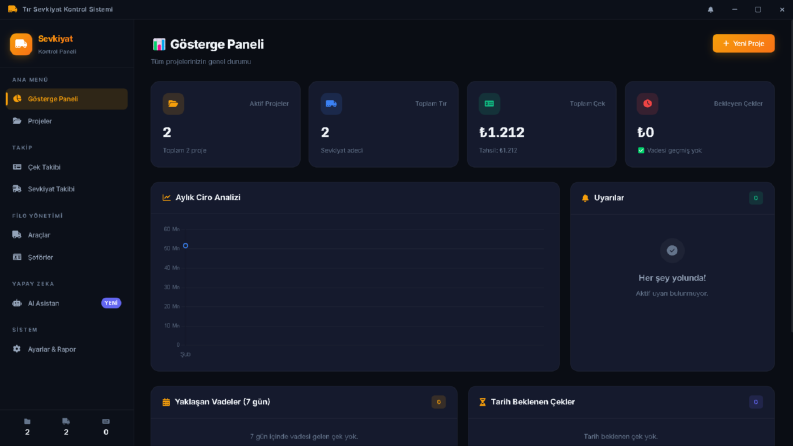Navigate to Araçlar section
Screen dimensions: 793x446
pyautogui.click(x=67, y=235)
